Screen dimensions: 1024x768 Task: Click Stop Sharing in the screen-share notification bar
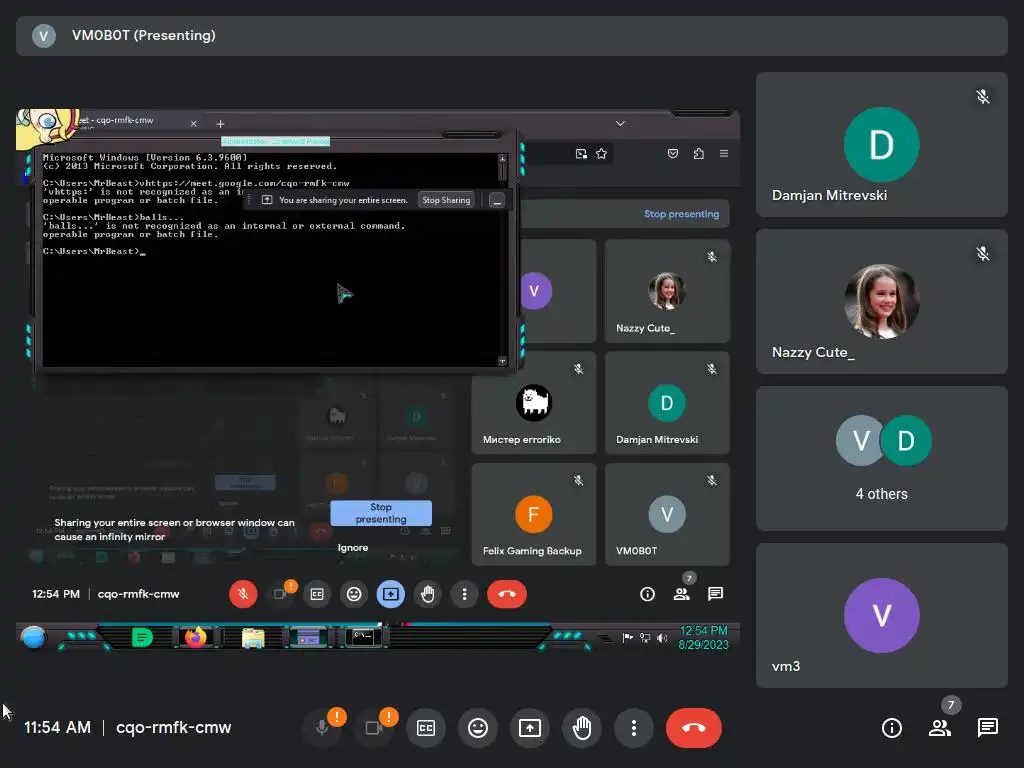446,200
